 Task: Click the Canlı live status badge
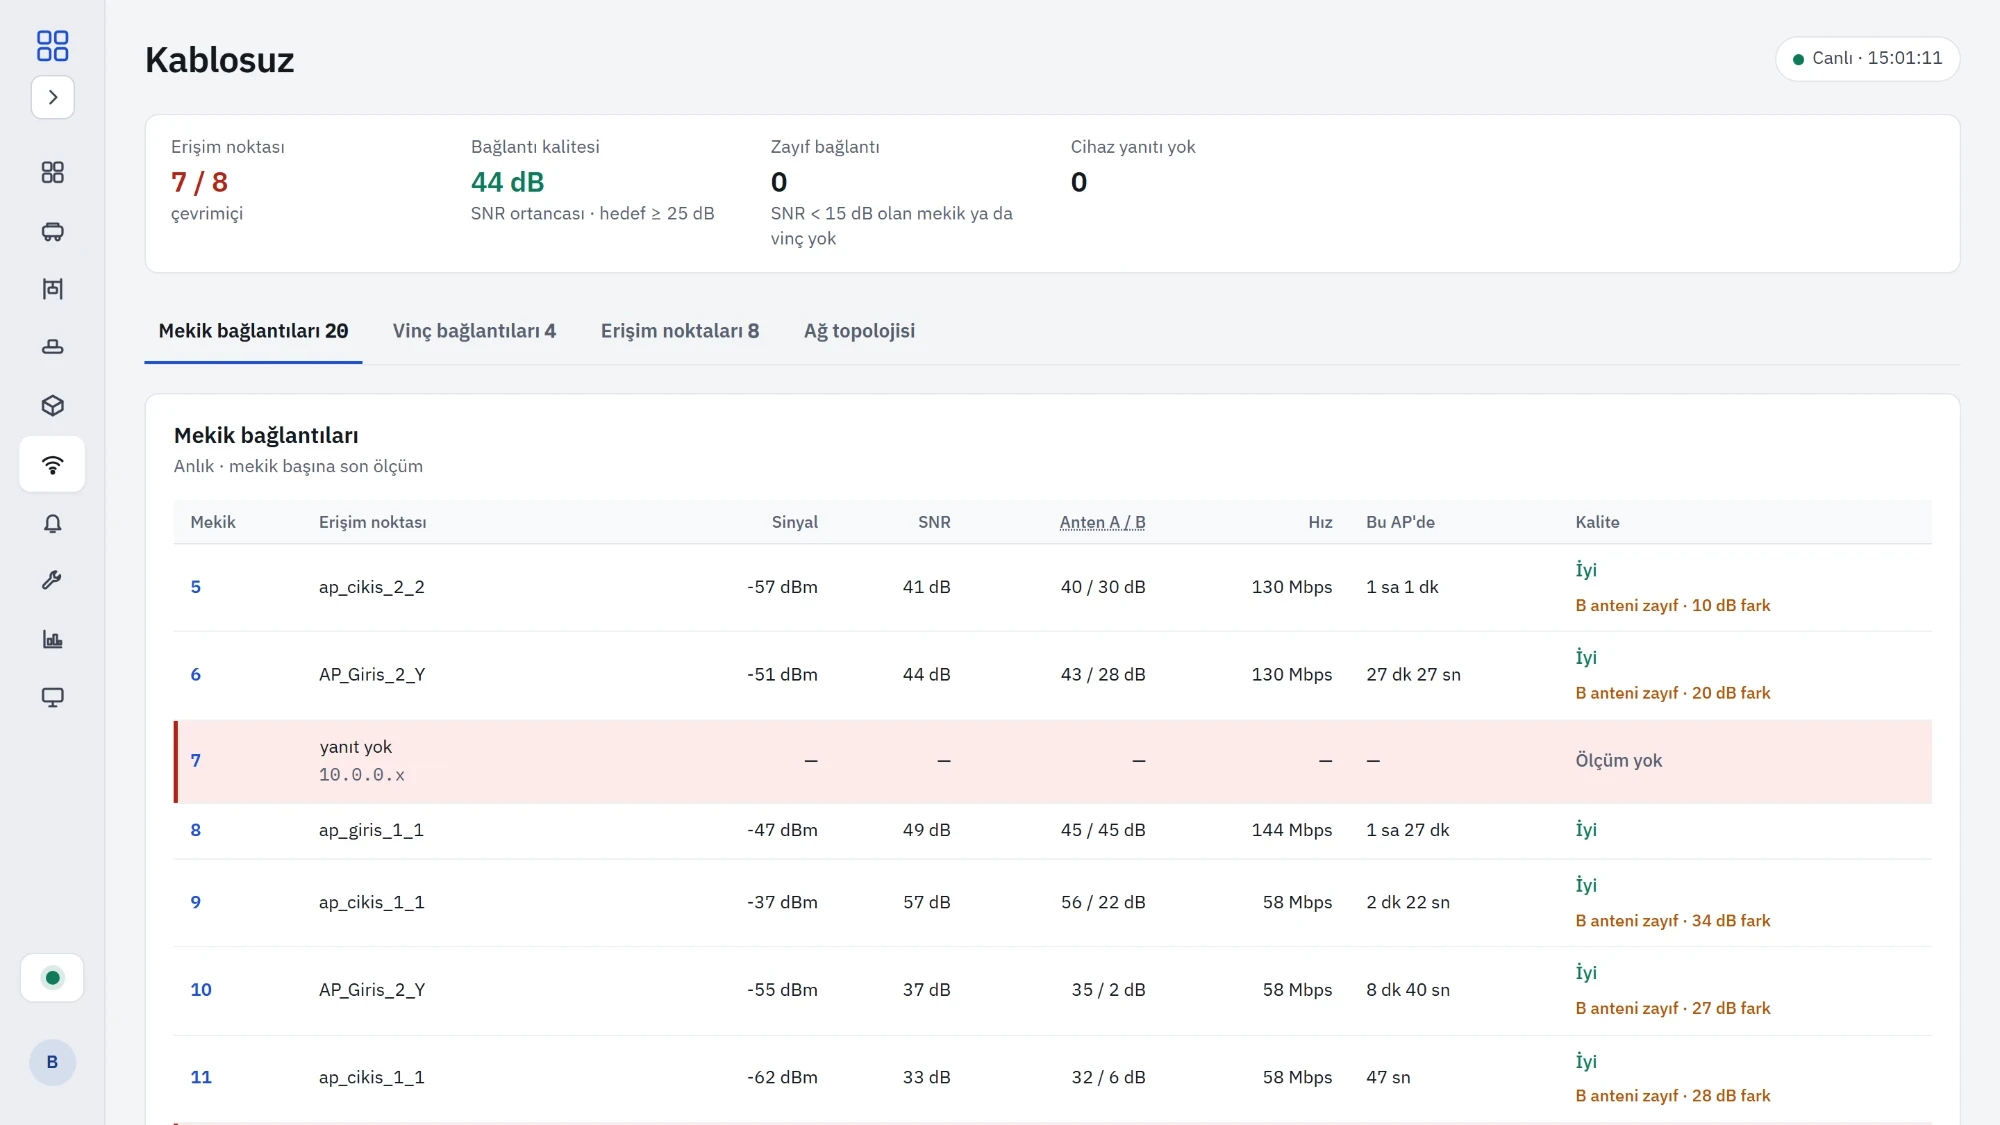[1867, 59]
